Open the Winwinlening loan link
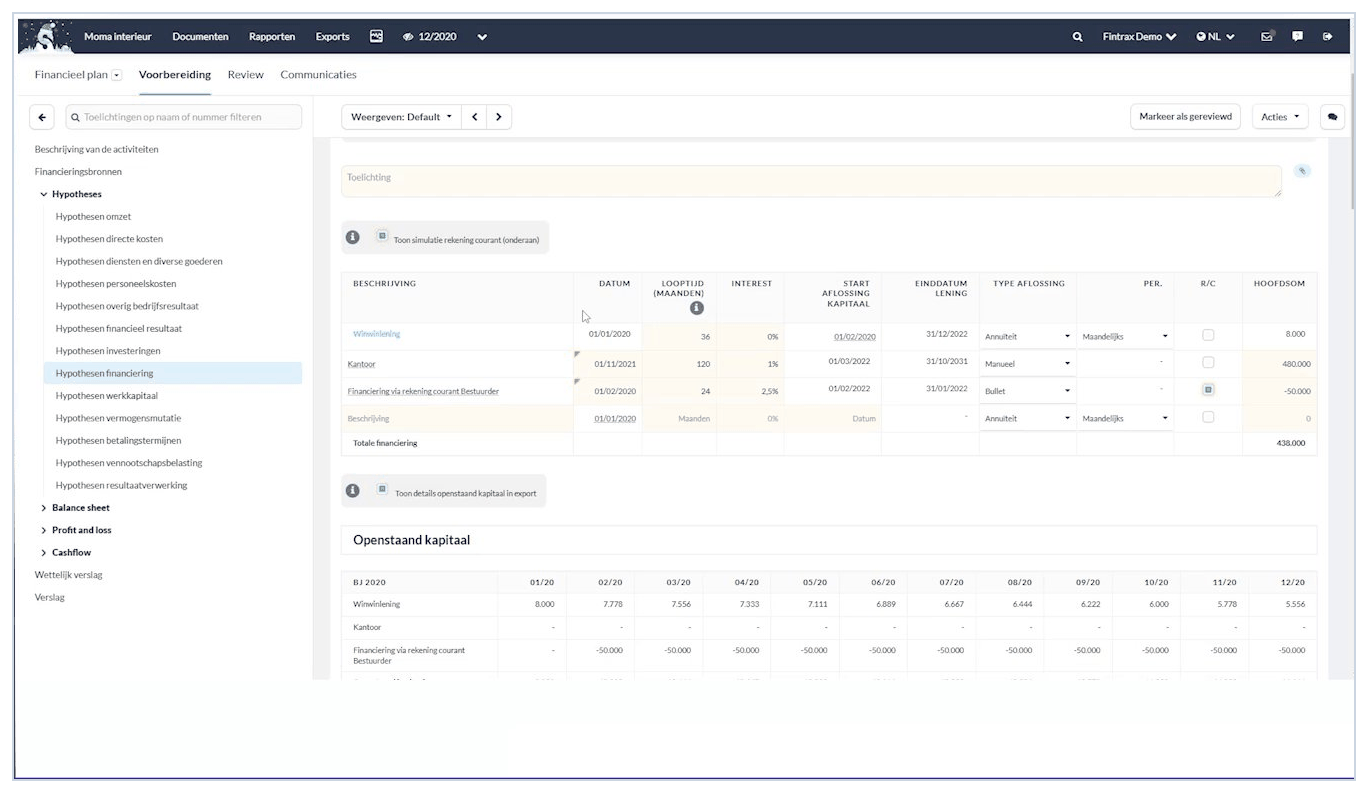This screenshot has height=793, width=1368. (376, 334)
